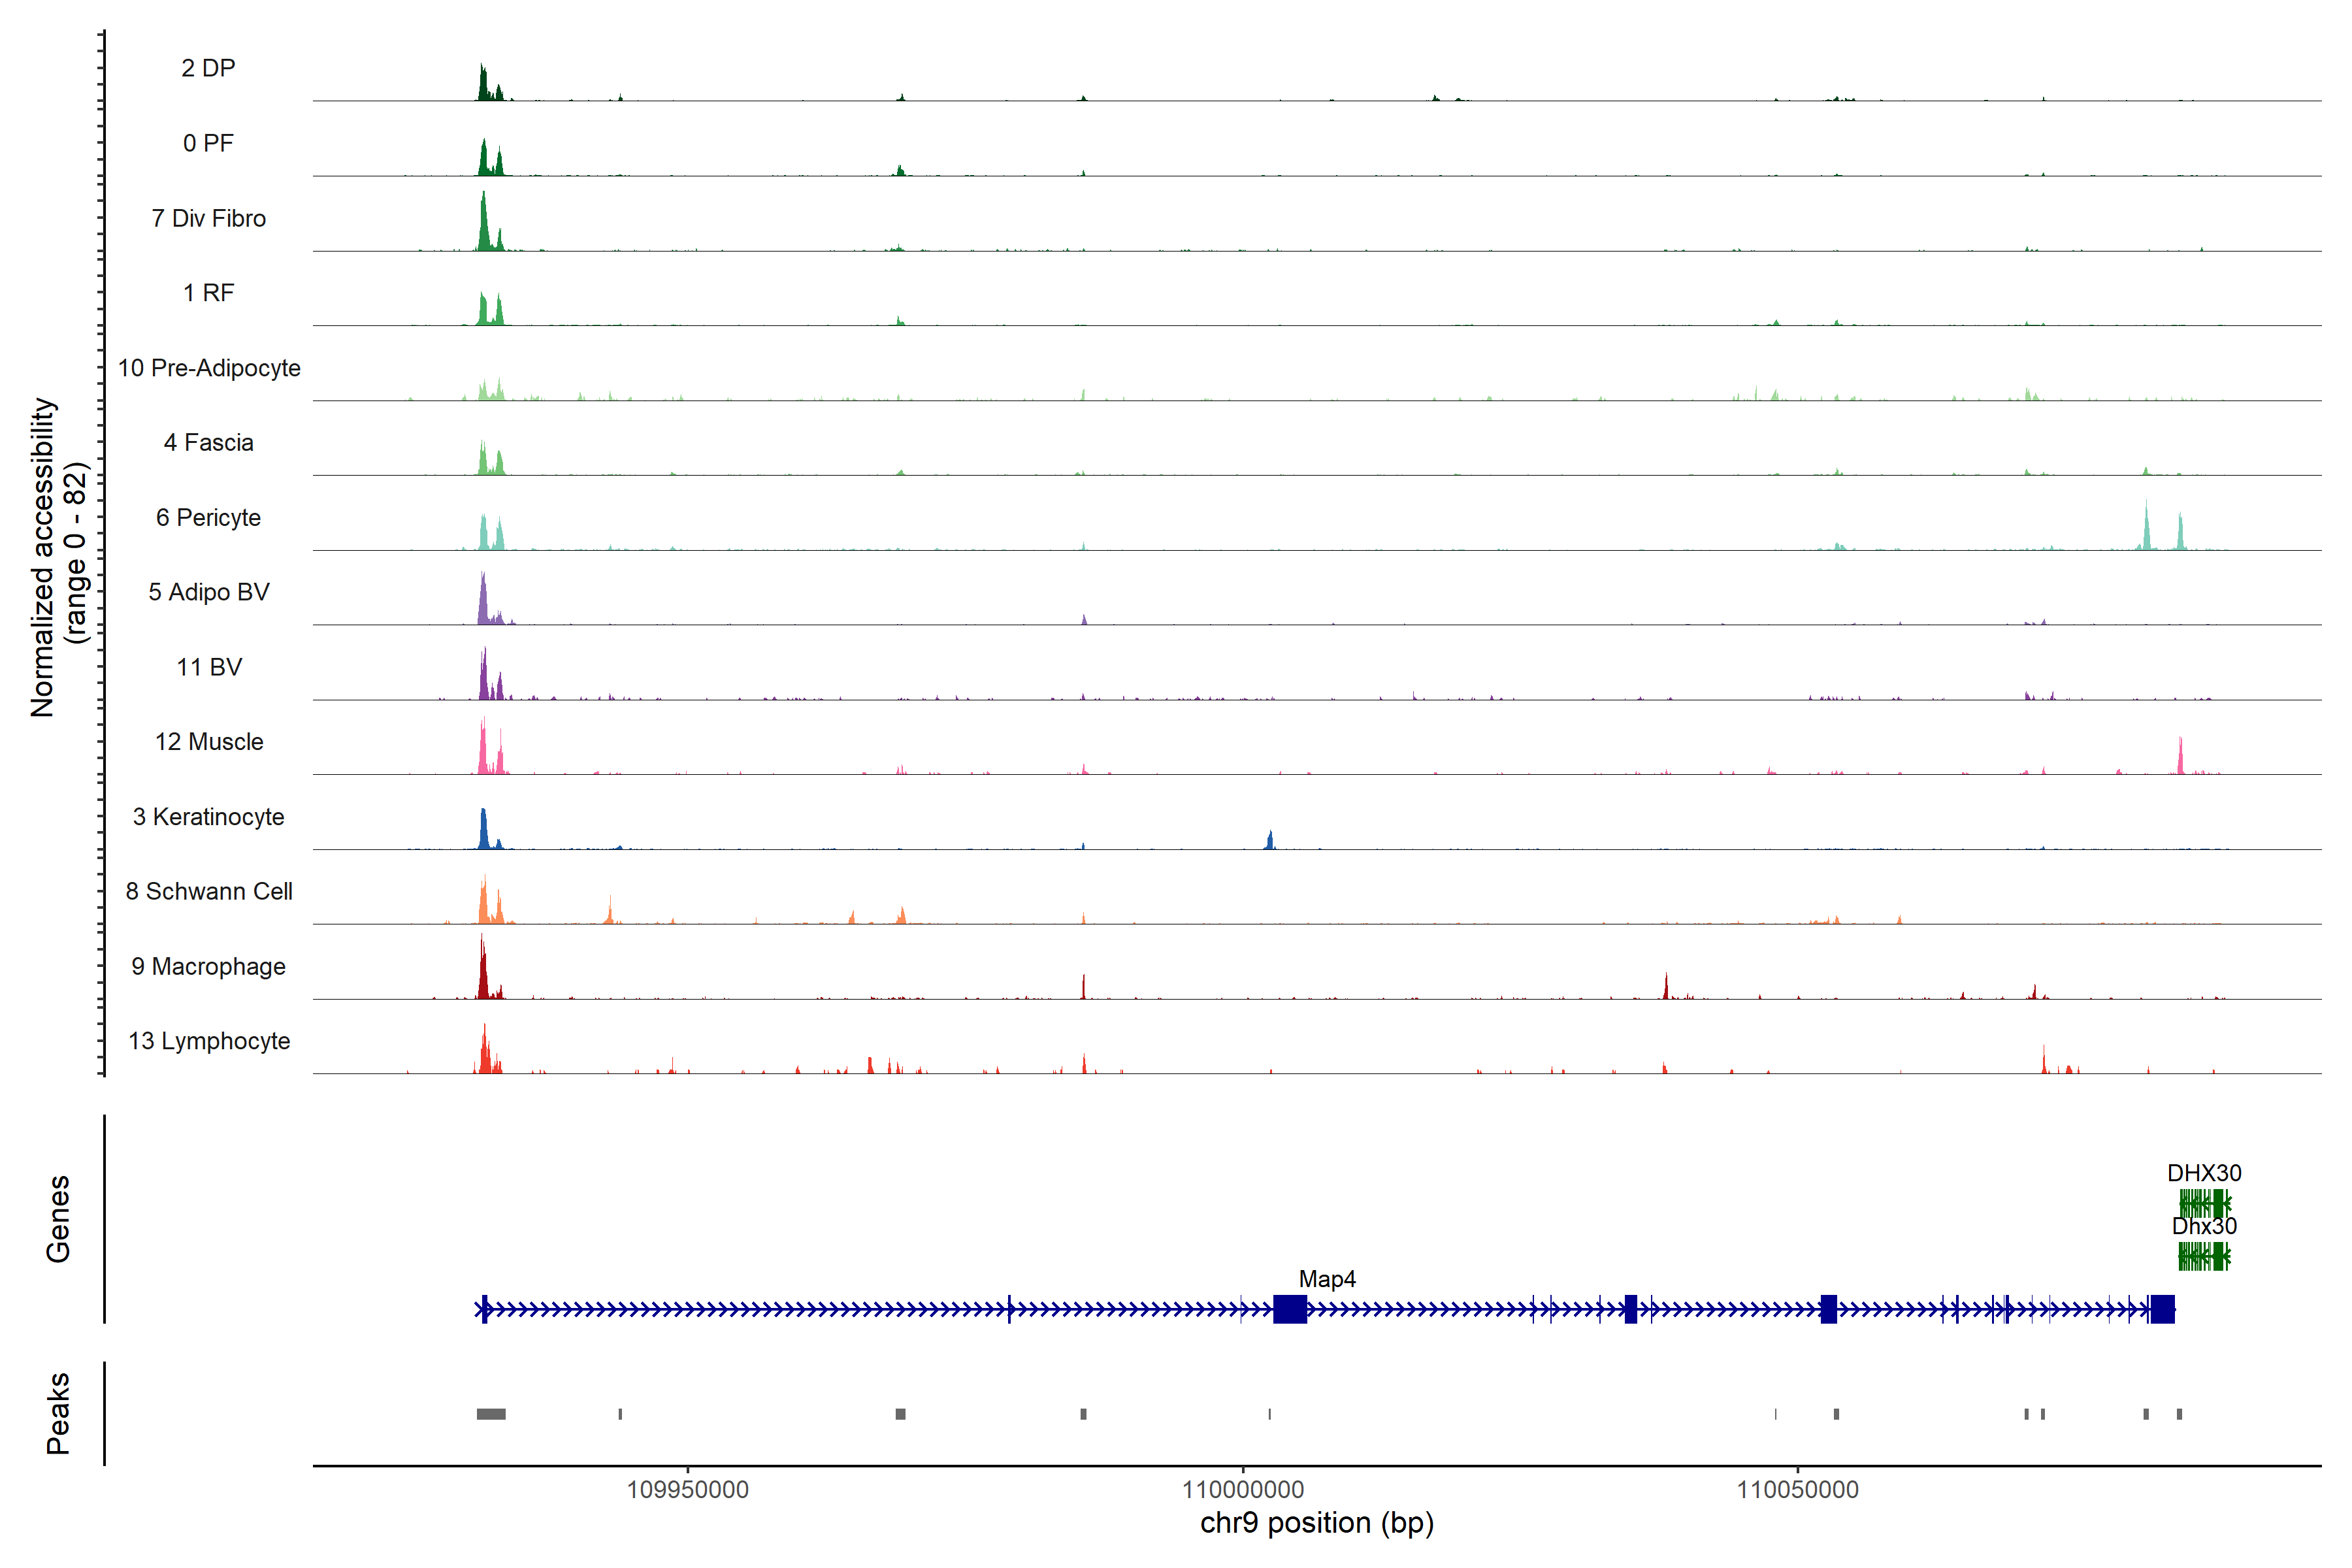Click the Dhx30 lowercase gene label
Image resolution: width=2352 pixels, height=1568 pixels.
pos(2204,1226)
